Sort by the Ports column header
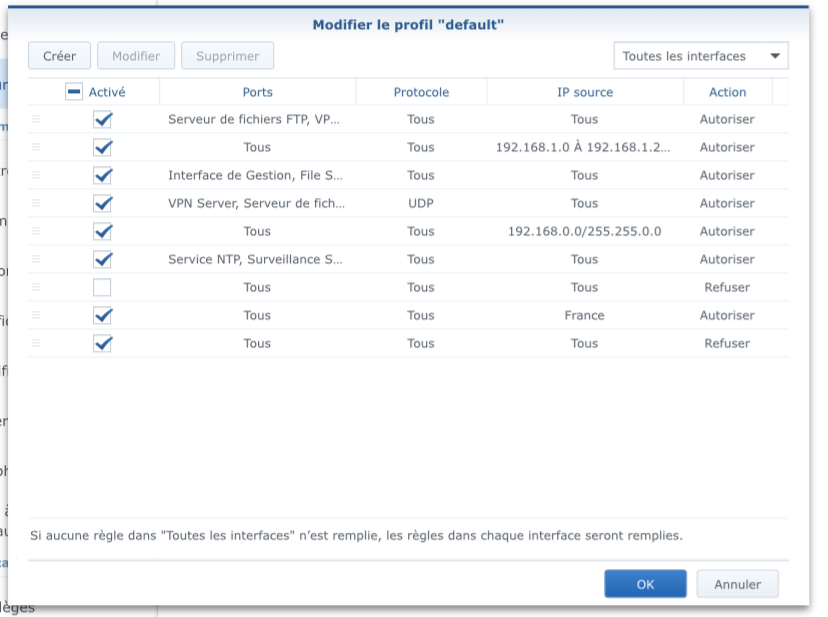 point(257,92)
